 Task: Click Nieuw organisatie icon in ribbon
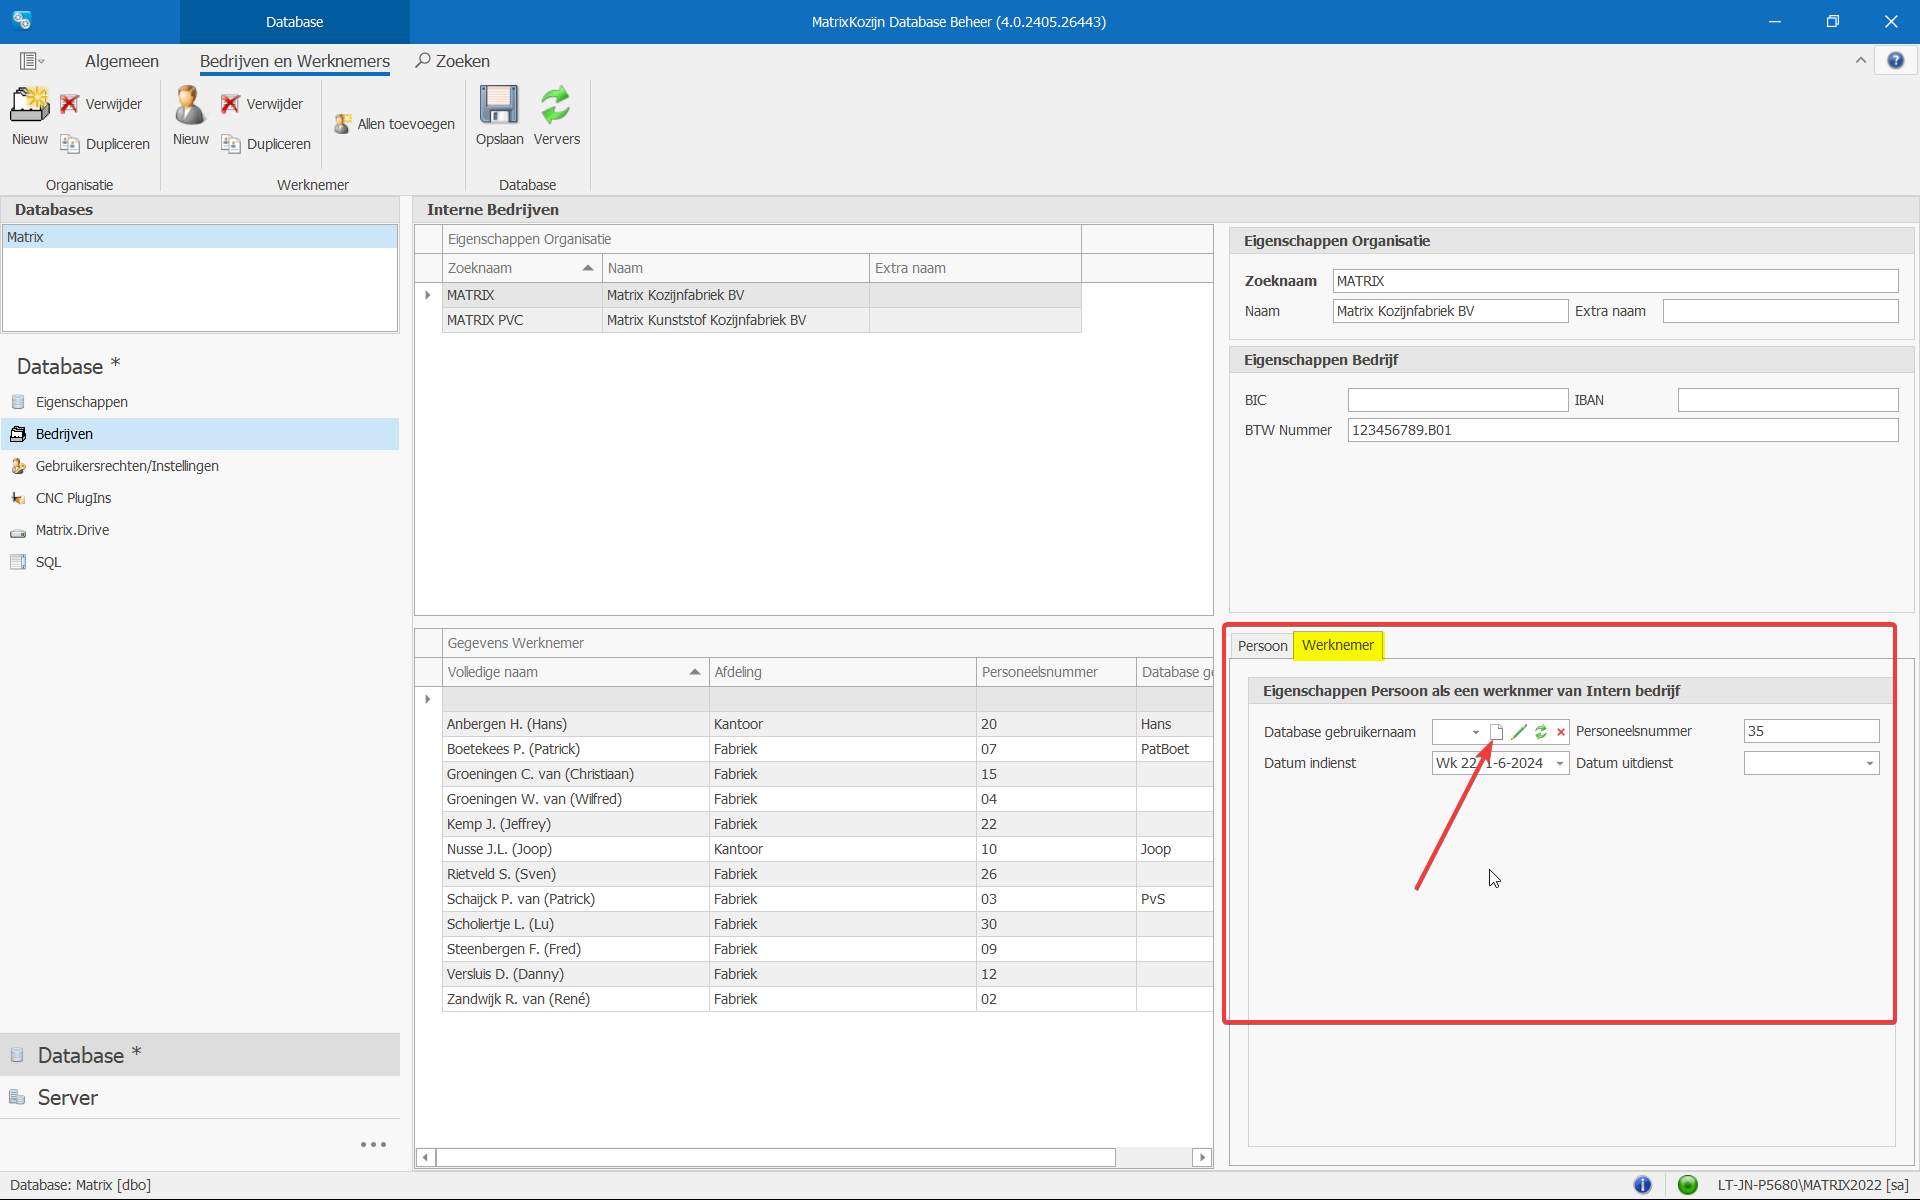[x=30, y=104]
